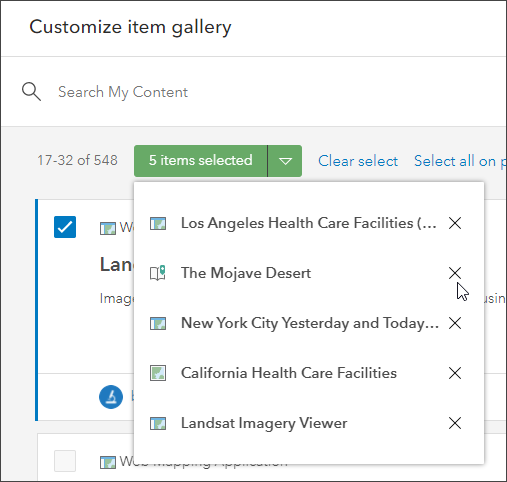Select California Health Care Facilities entry text
This screenshot has height=482, width=507.
(x=289, y=373)
